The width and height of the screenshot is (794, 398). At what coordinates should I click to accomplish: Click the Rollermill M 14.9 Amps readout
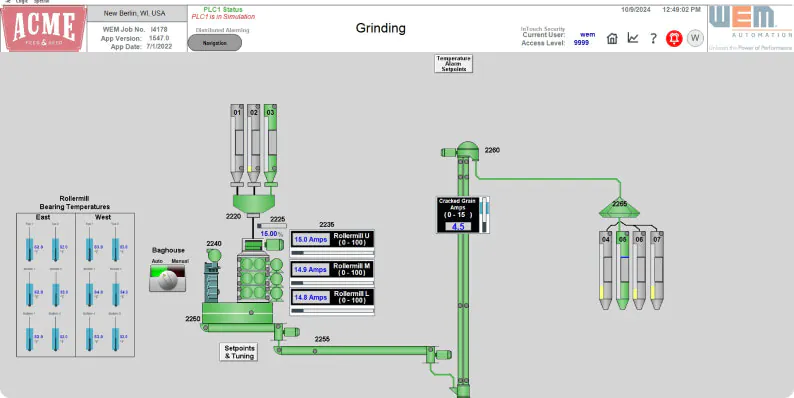(x=310, y=269)
